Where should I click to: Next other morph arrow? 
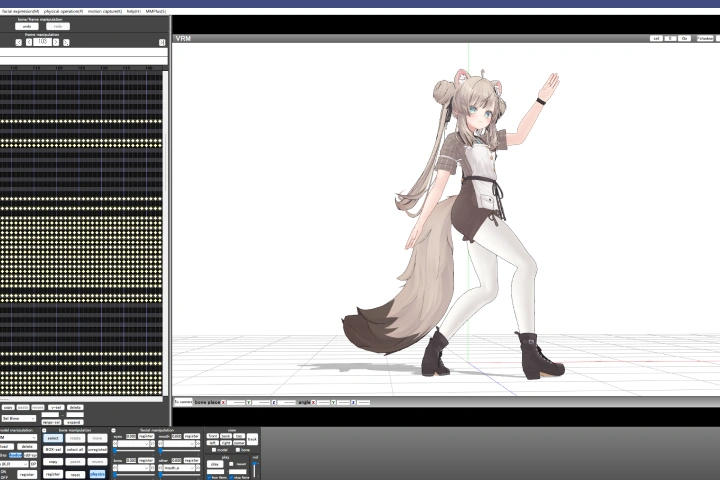[x=198, y=468]
